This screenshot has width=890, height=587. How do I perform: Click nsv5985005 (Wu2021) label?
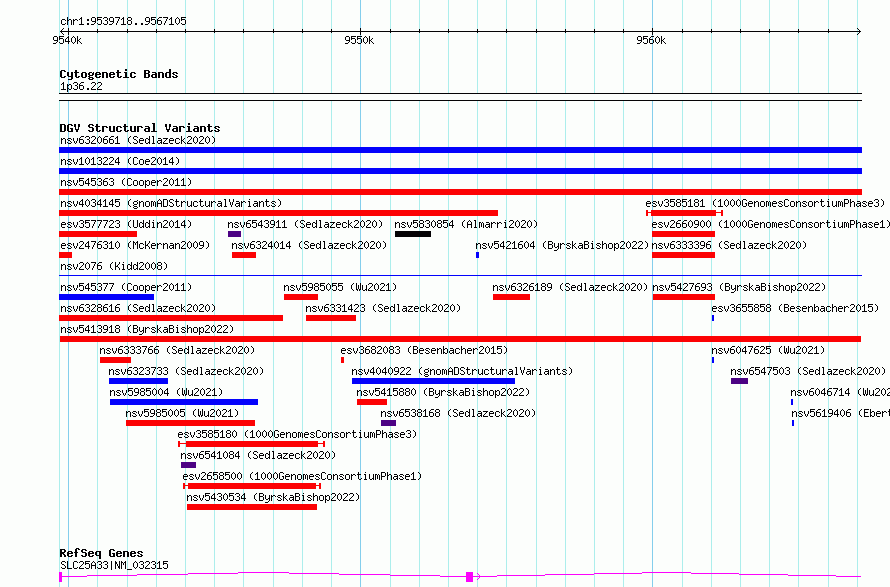(x=182, y=413)
